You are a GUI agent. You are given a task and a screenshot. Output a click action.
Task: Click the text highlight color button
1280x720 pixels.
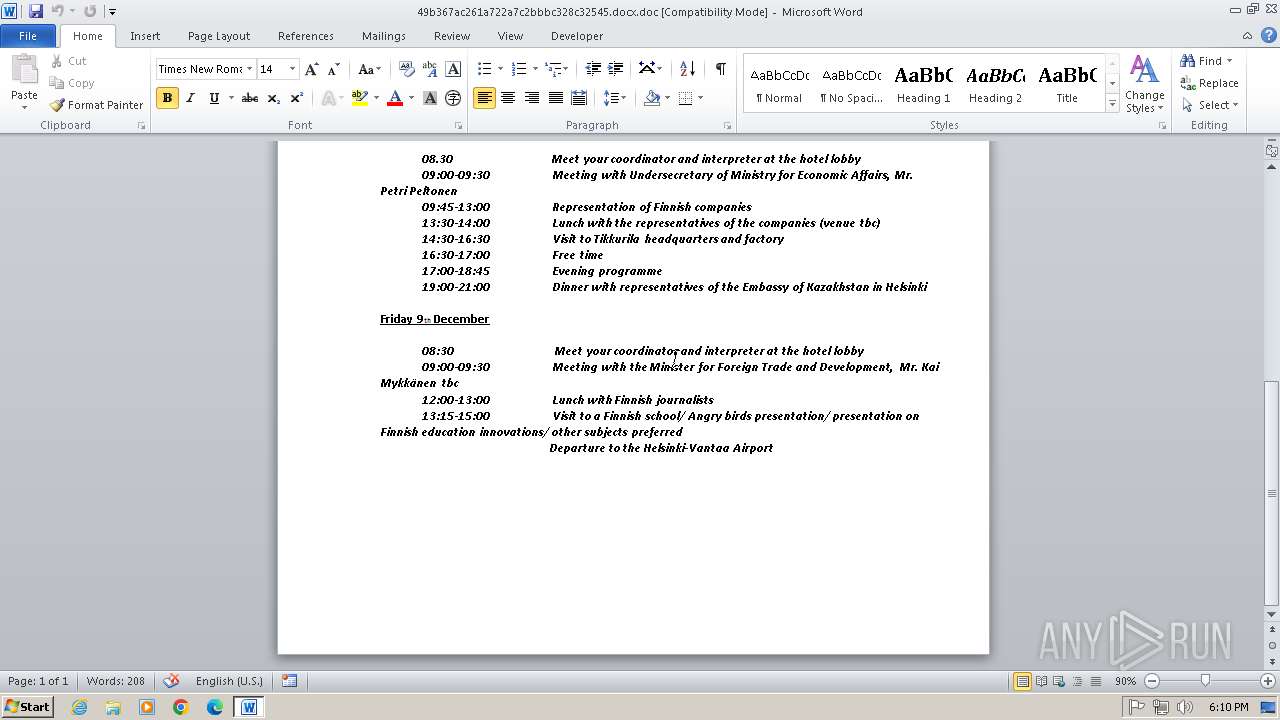tap(360, 98)
